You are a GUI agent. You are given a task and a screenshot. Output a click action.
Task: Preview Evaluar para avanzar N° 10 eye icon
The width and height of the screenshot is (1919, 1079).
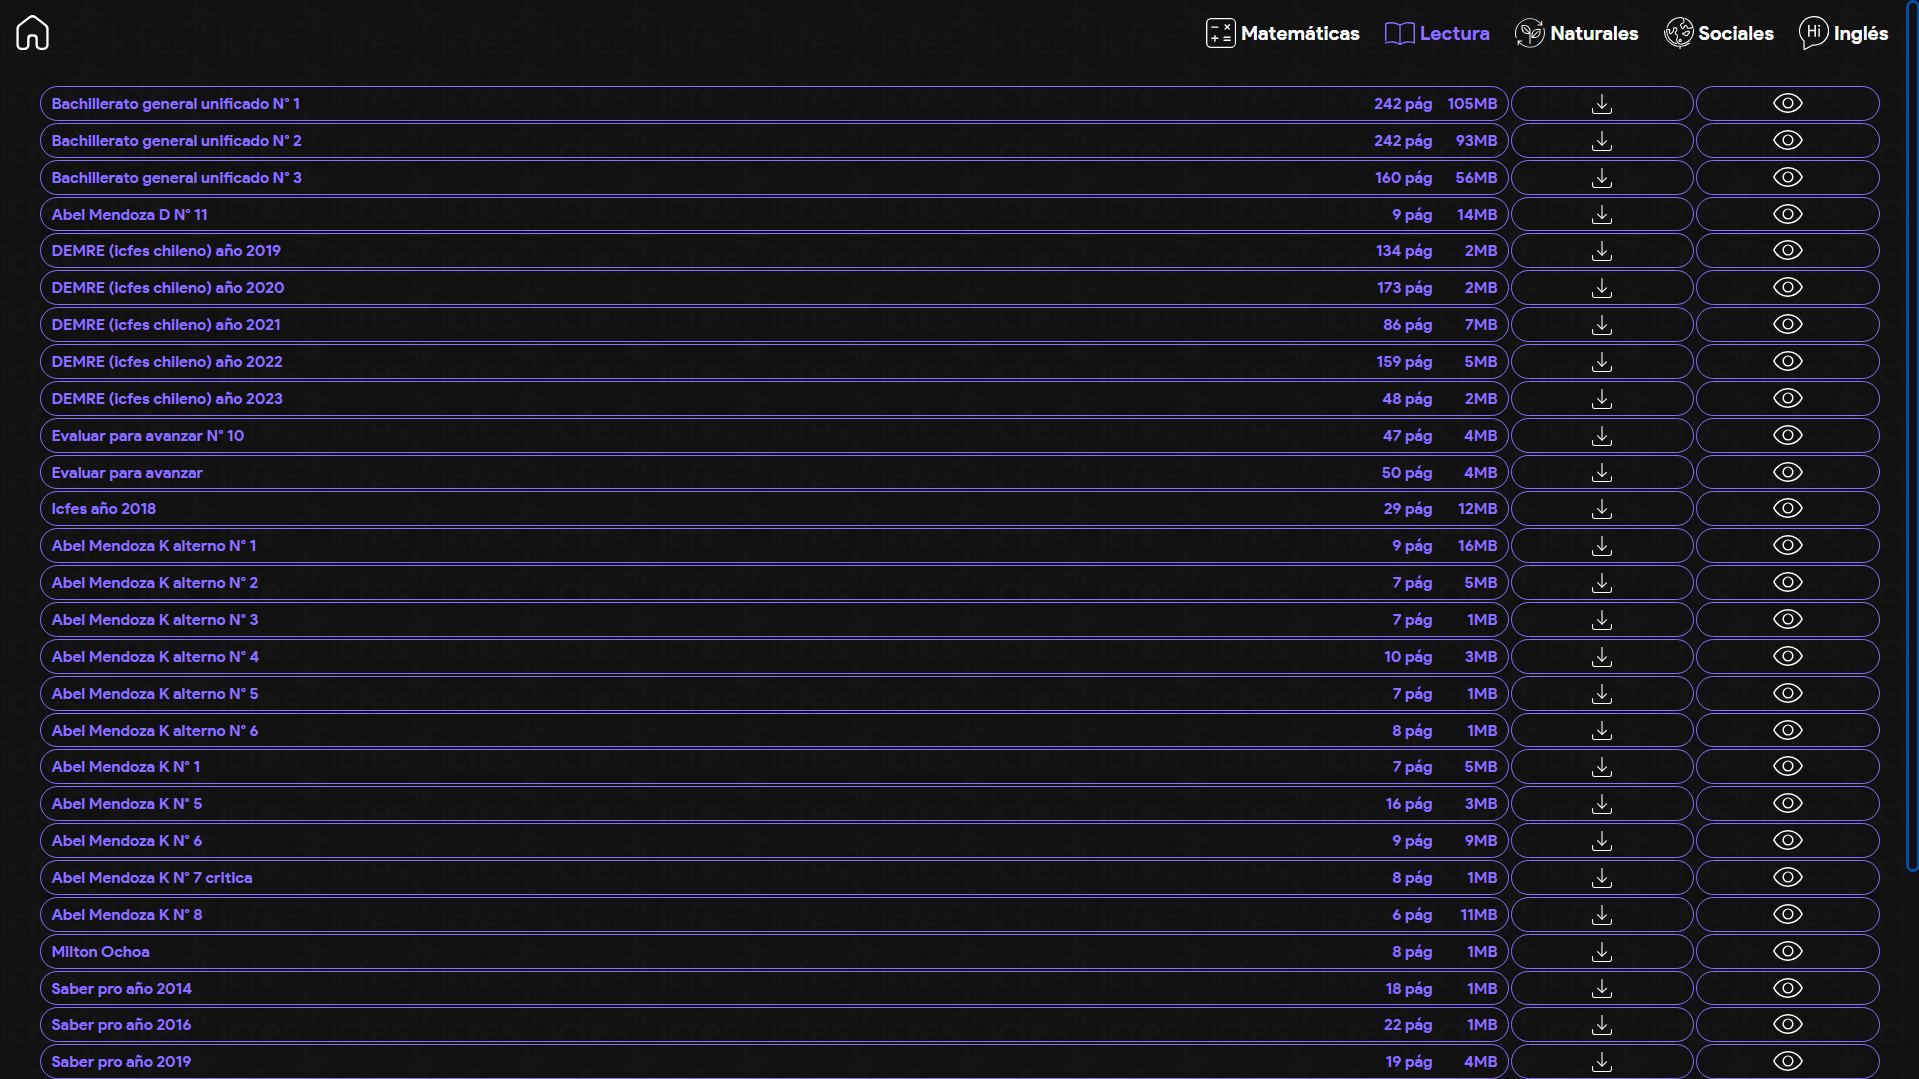point(1788,436)
